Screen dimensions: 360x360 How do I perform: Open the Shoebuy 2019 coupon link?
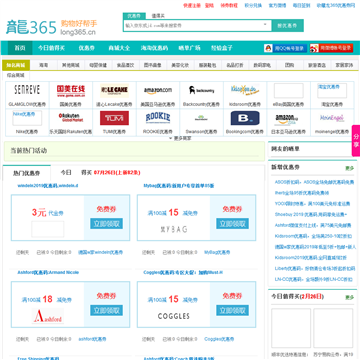311,214
